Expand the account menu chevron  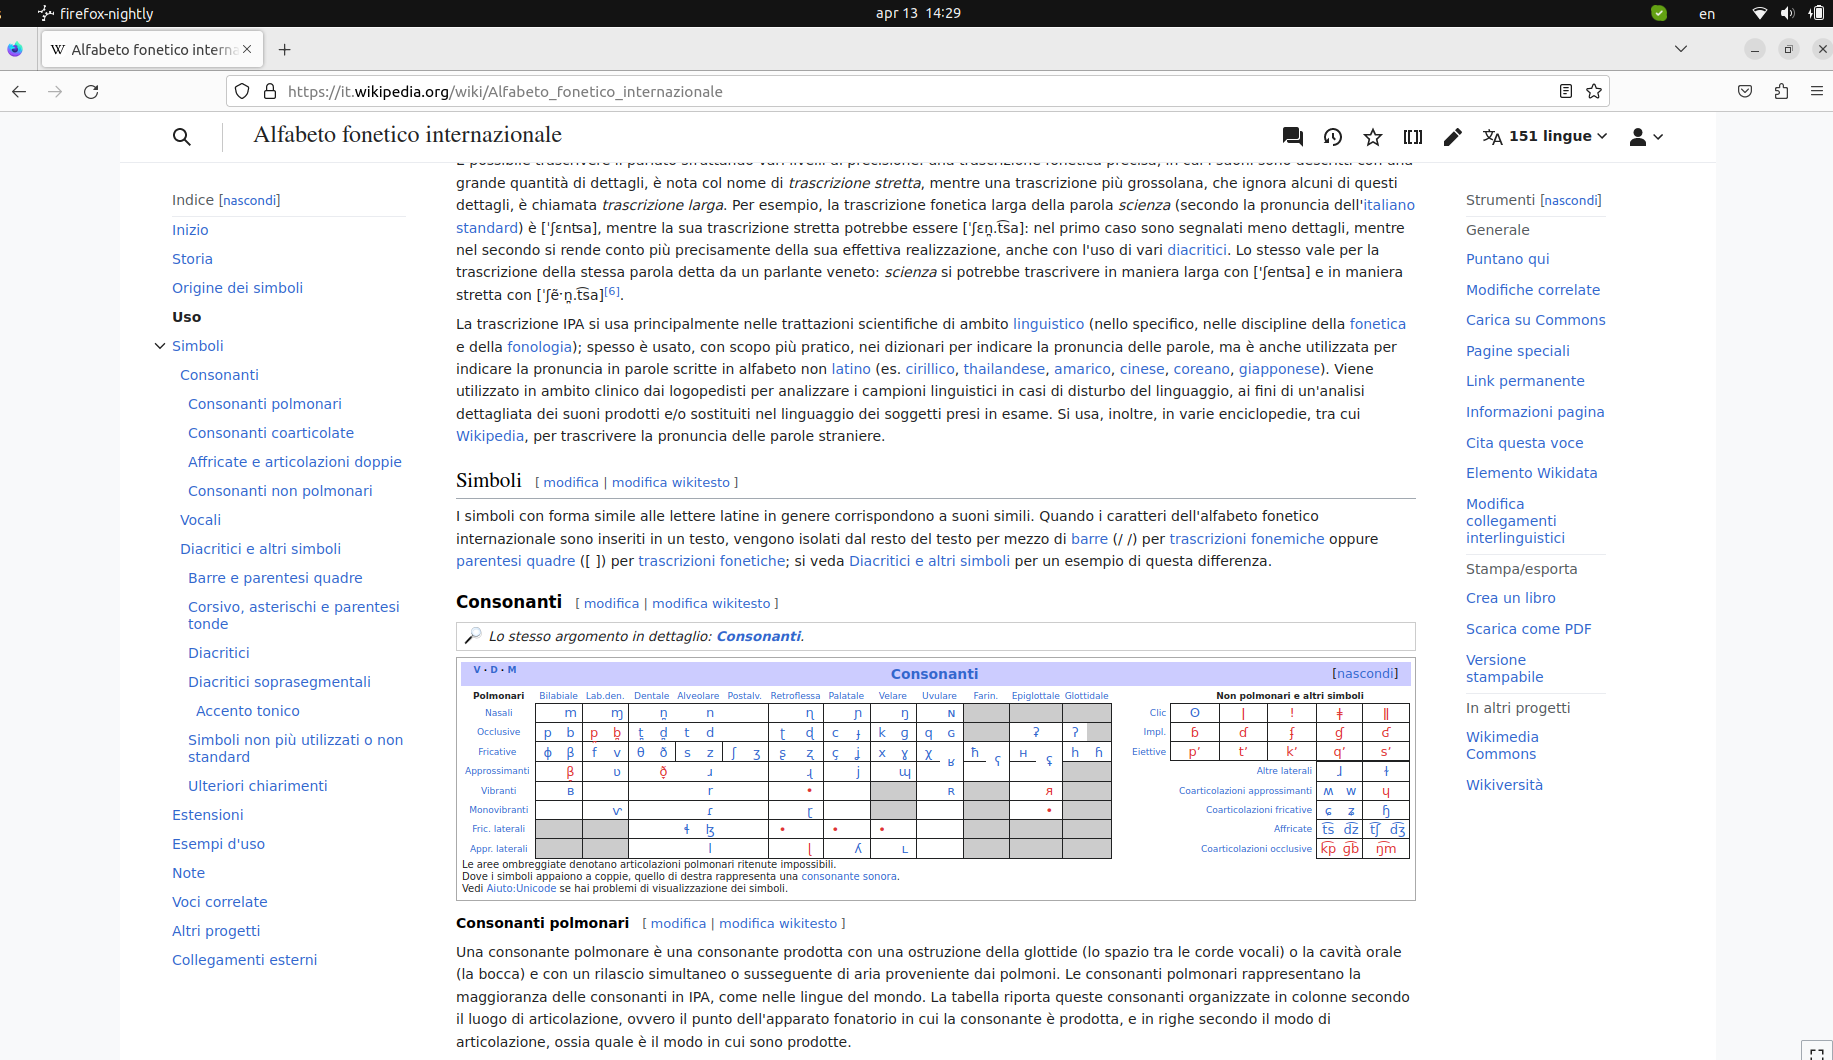click(1658, 136)
